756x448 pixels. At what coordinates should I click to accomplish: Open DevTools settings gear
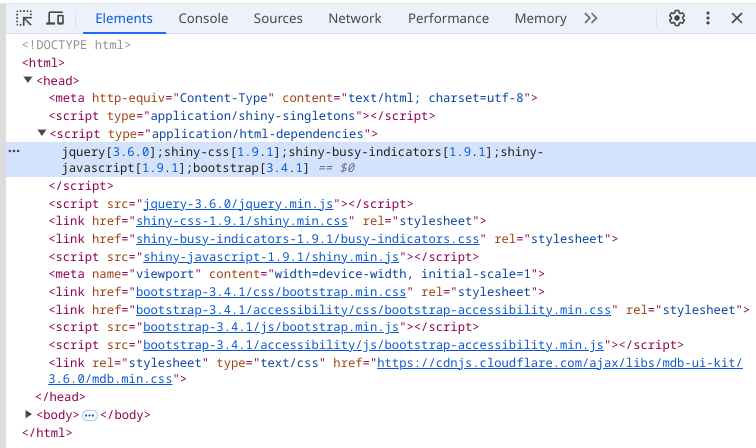[x=676, y=18]
